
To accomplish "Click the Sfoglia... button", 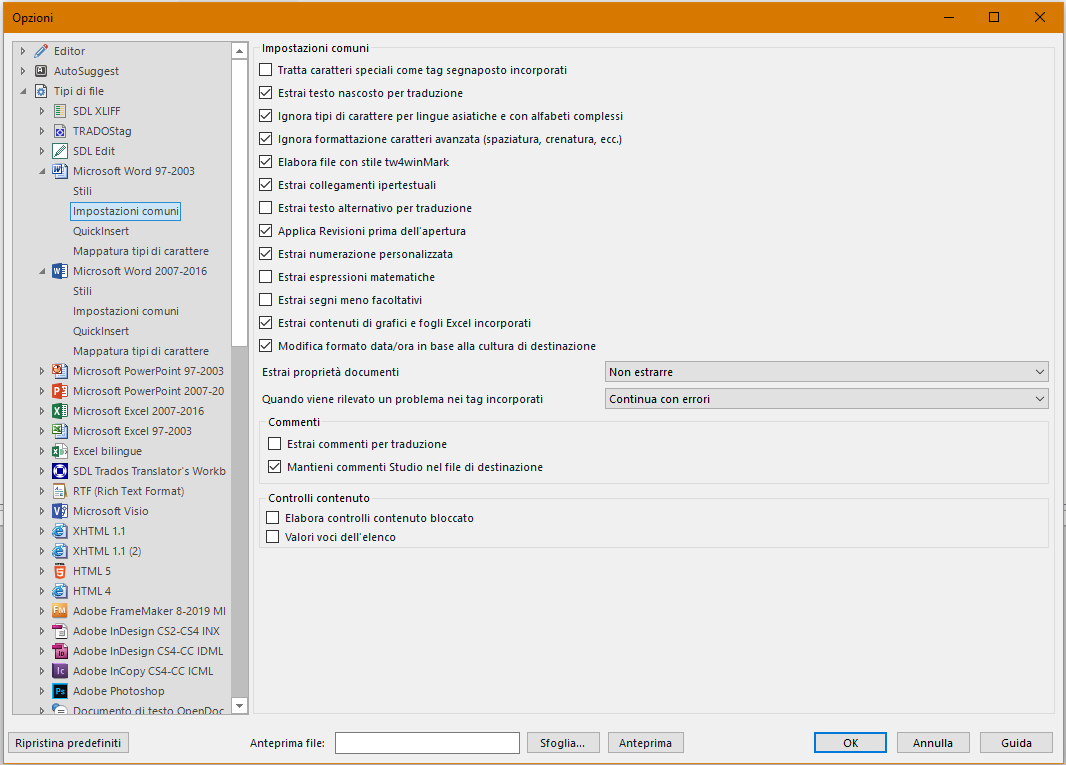I will (x=563, y=743).
